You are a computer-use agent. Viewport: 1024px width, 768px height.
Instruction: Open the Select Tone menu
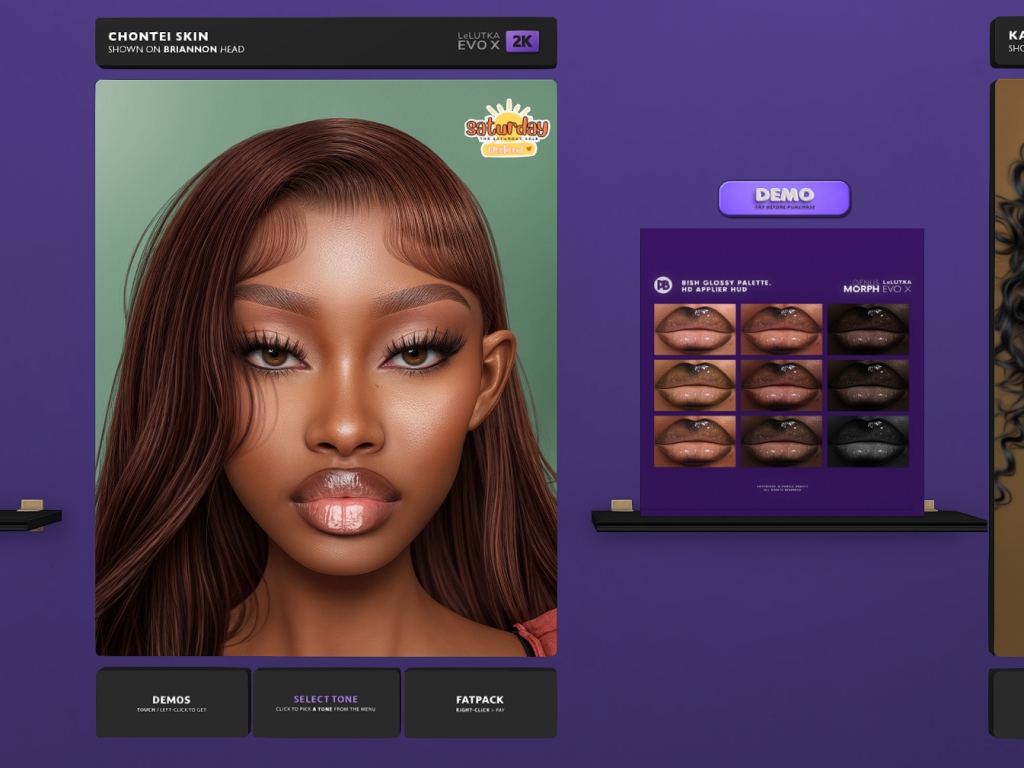[x=326, y=703]
